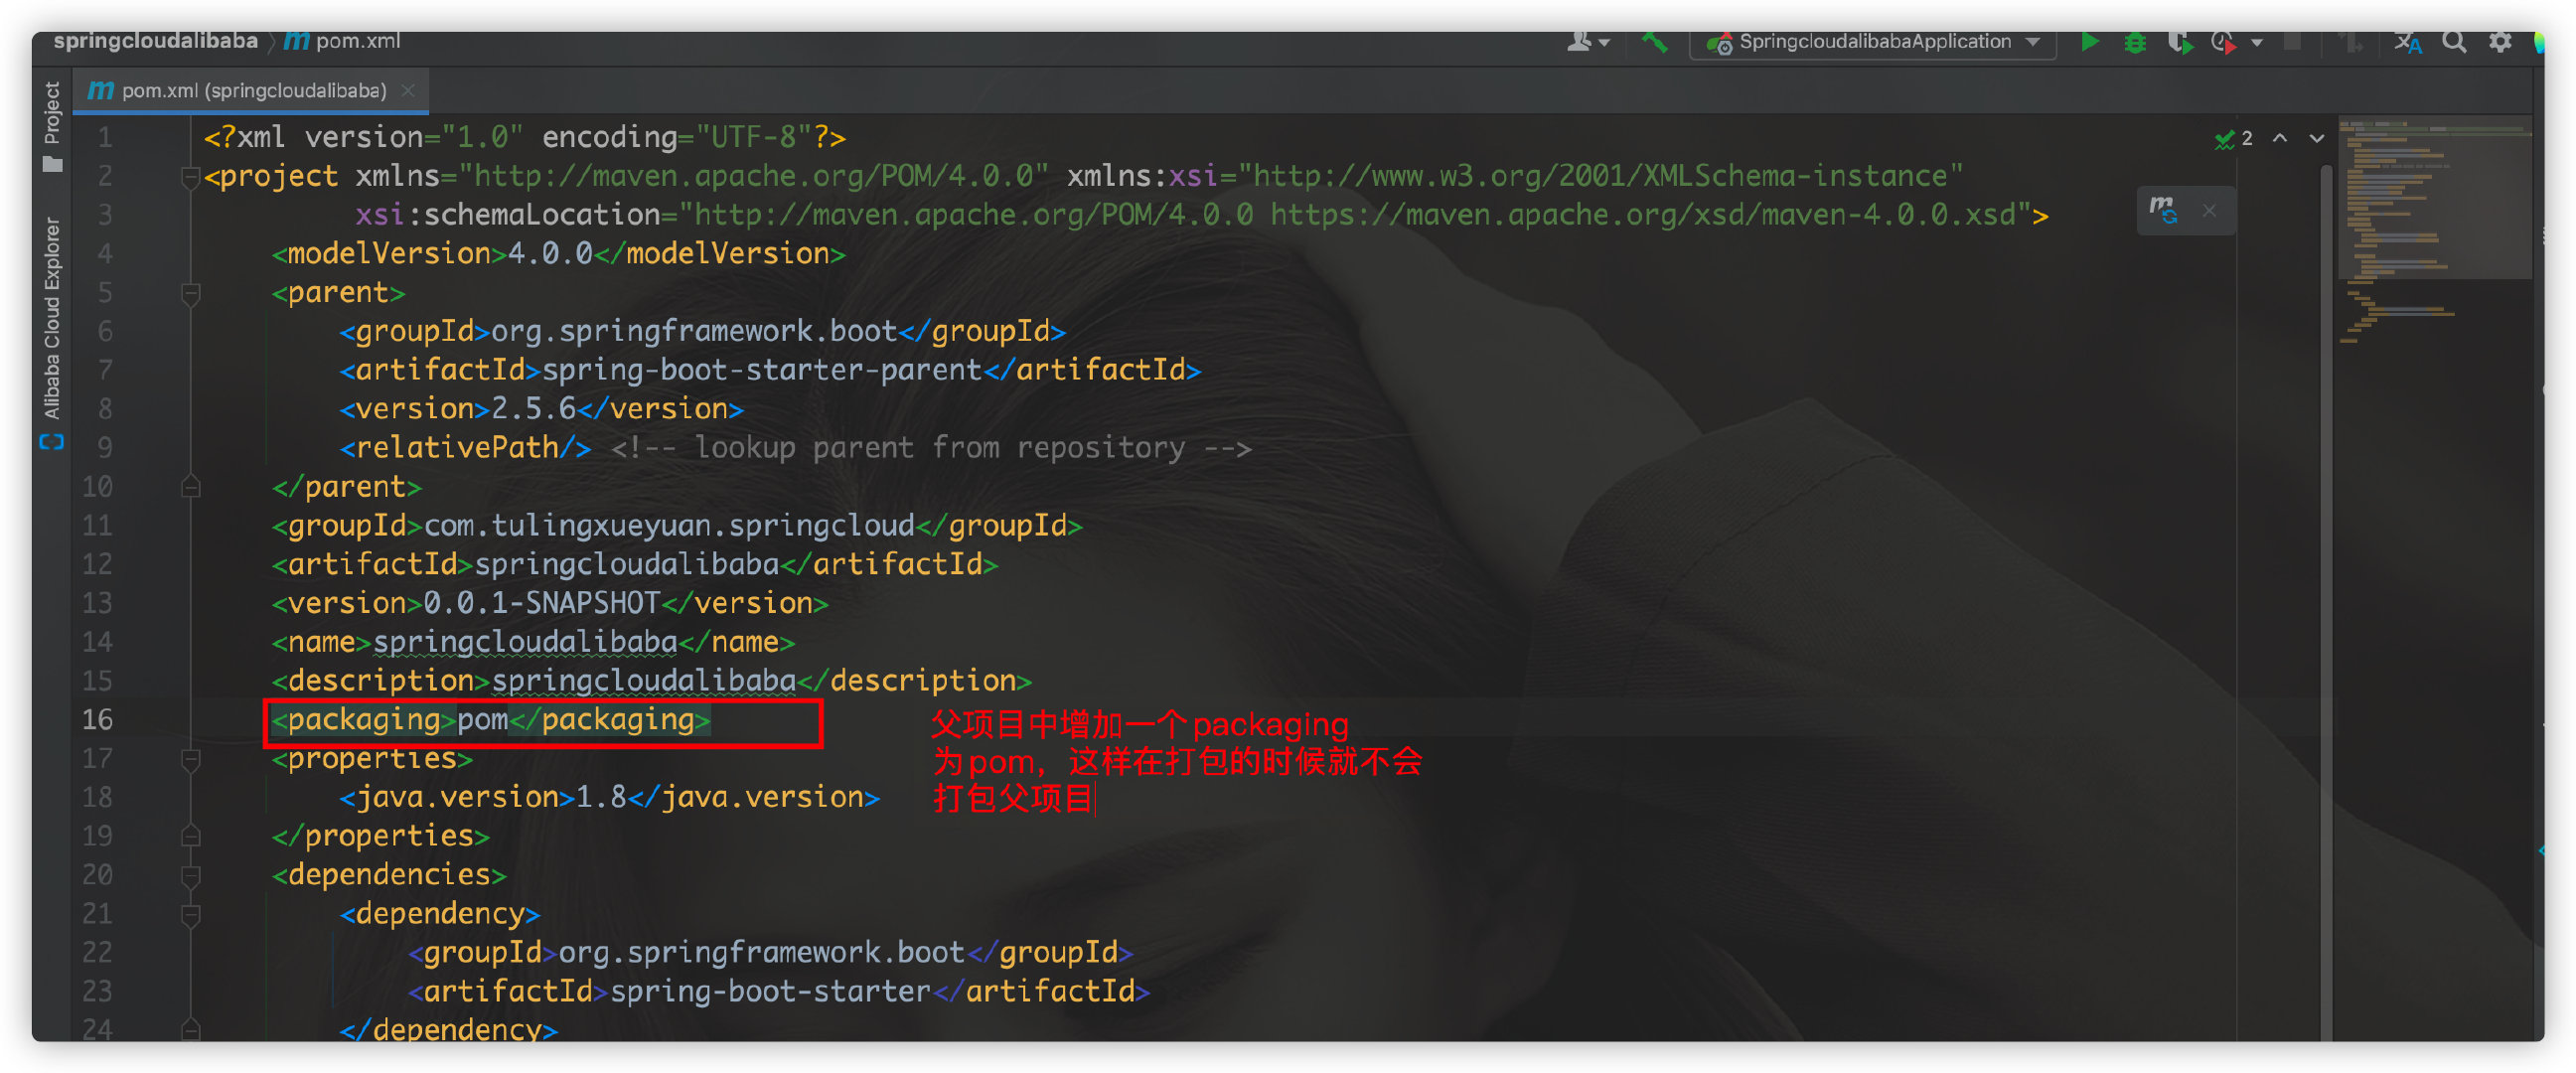Collapse the properties block on line 17
The image size is (2576, 1073).
coord(190,759)
